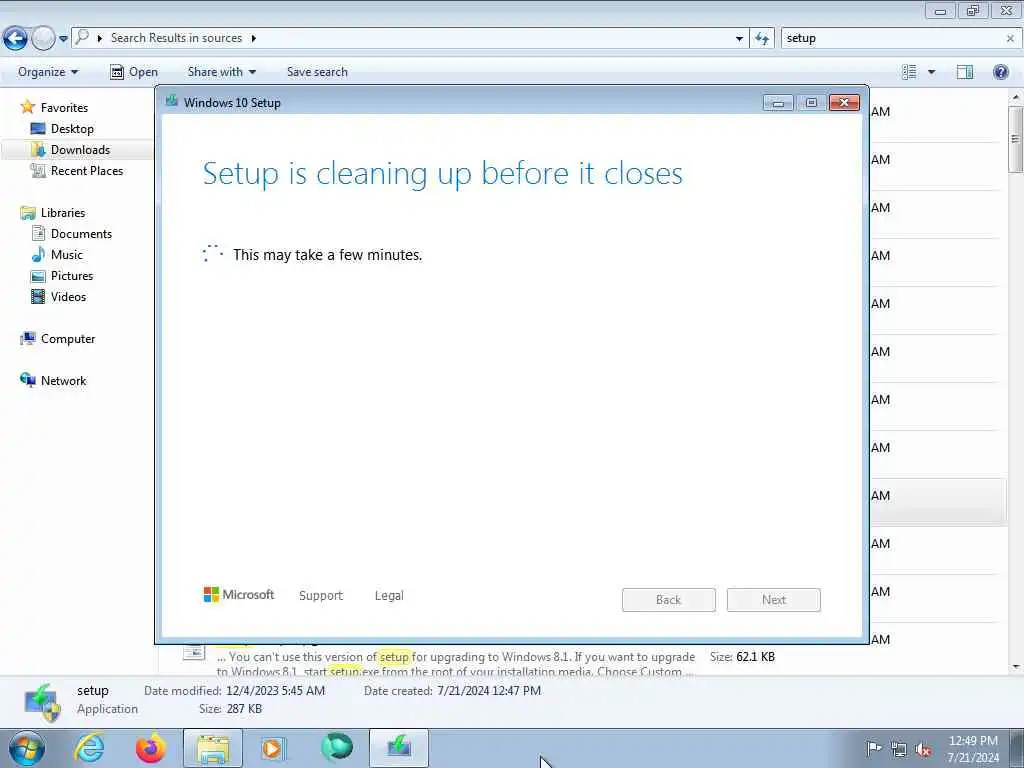Click the result size '62.1 KB'
The image size is (1024, 768).
tap(755, 657)
